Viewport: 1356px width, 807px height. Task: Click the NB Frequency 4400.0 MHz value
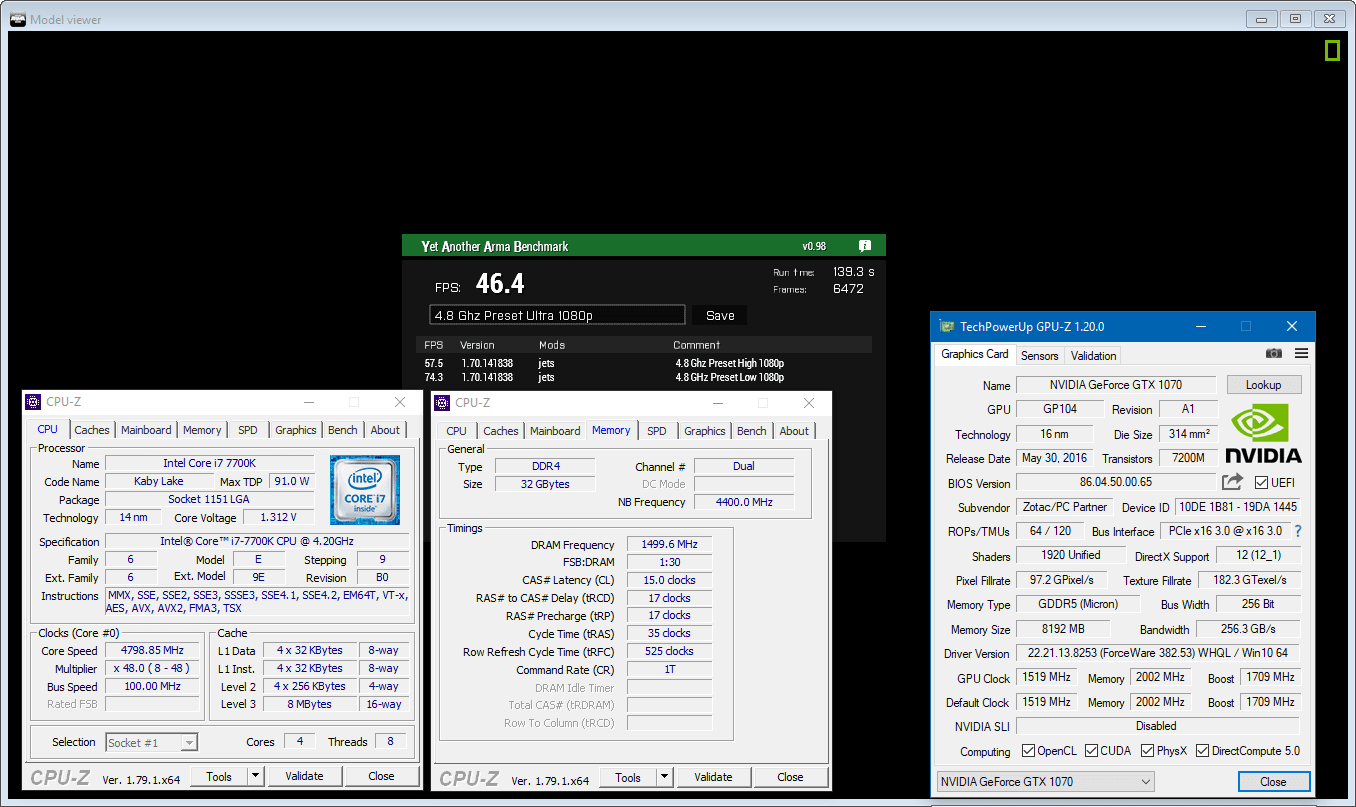[x=744, y=502]
